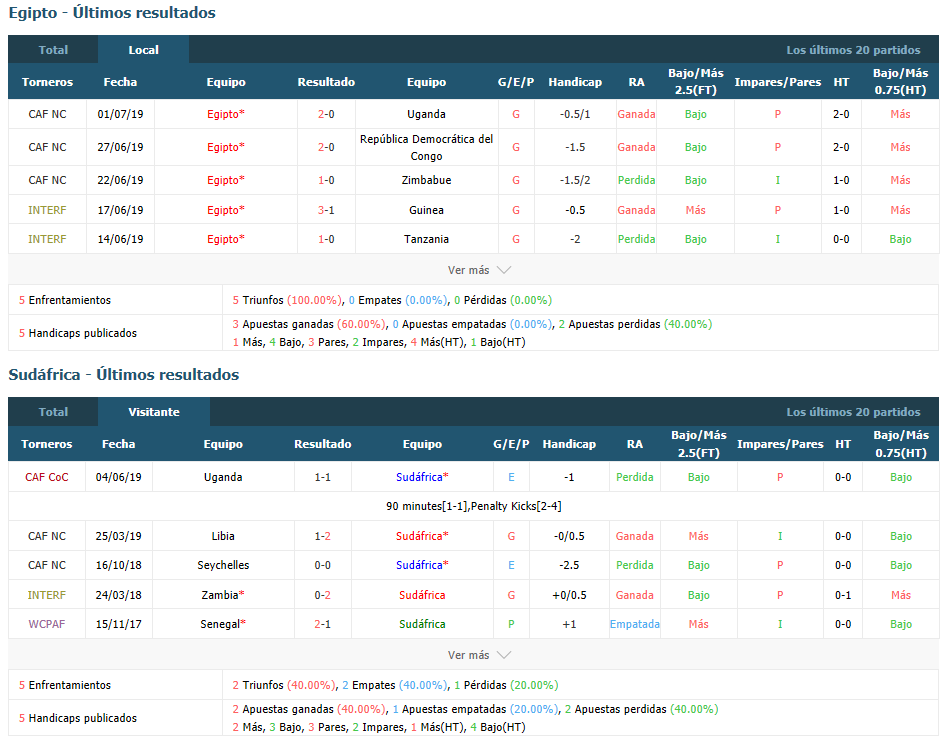The height and width of the screenshot is (741, 944).
Task: Click Impares/Pares header in Sudáfrica table
Action: pyautogui.click(x=780, y=444)
